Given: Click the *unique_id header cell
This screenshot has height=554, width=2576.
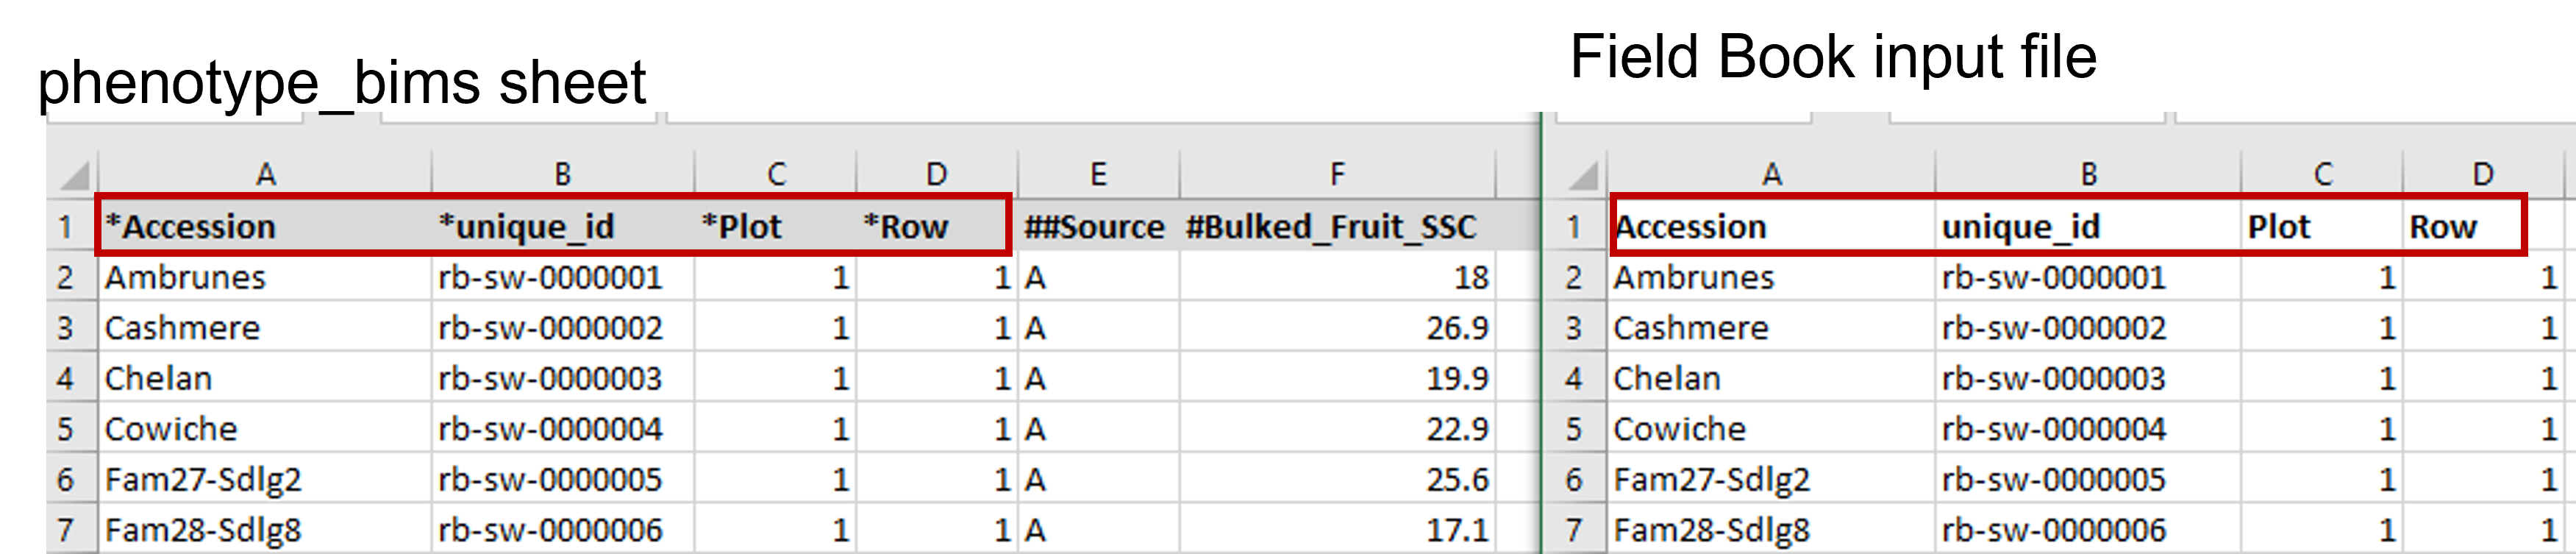Looking at the screenshot, I should (563, 226).
